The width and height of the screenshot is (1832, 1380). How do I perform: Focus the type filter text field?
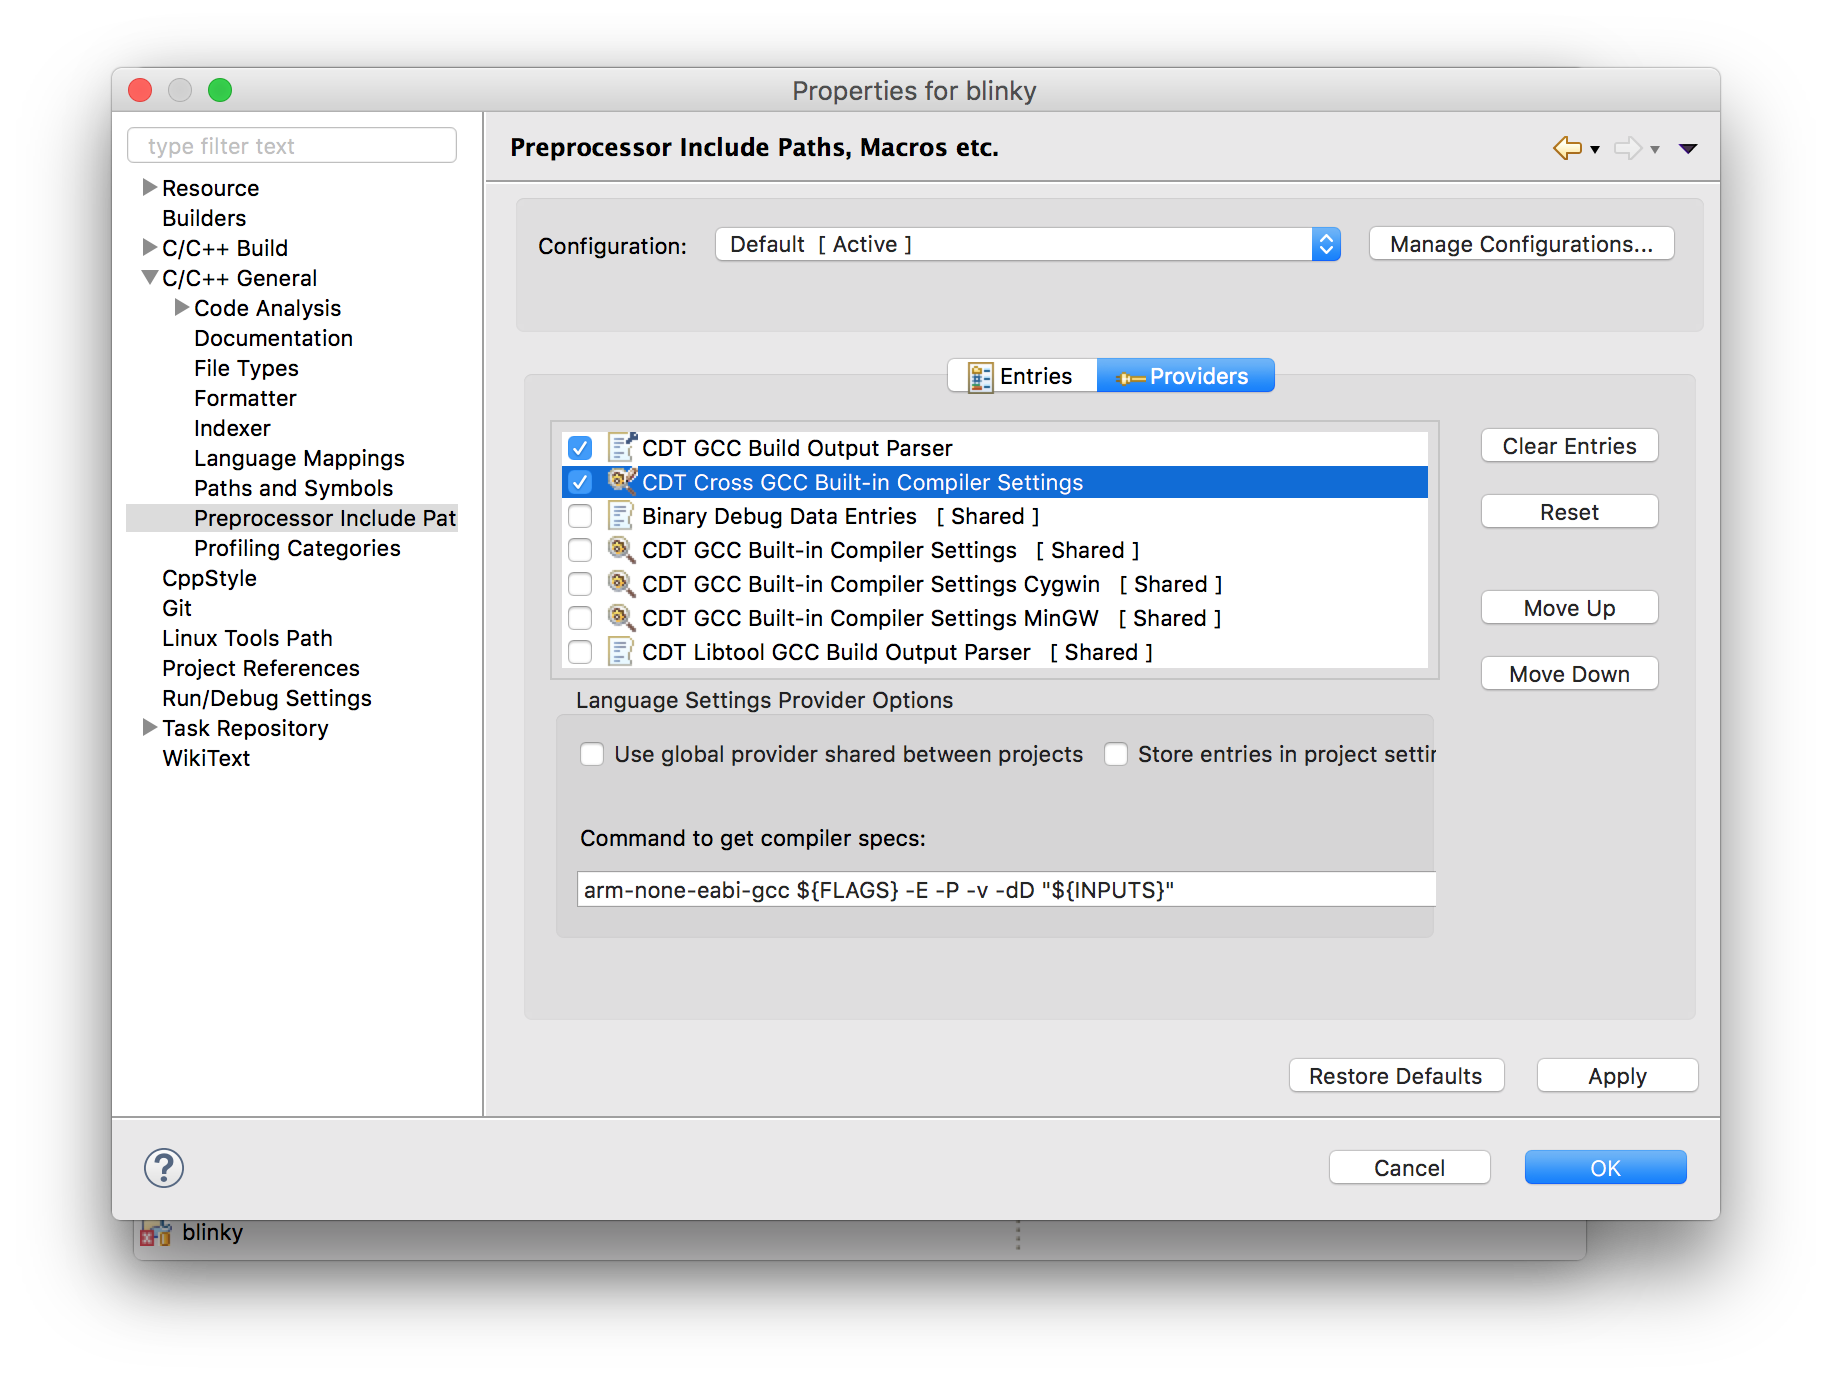[x=292, y=146]
